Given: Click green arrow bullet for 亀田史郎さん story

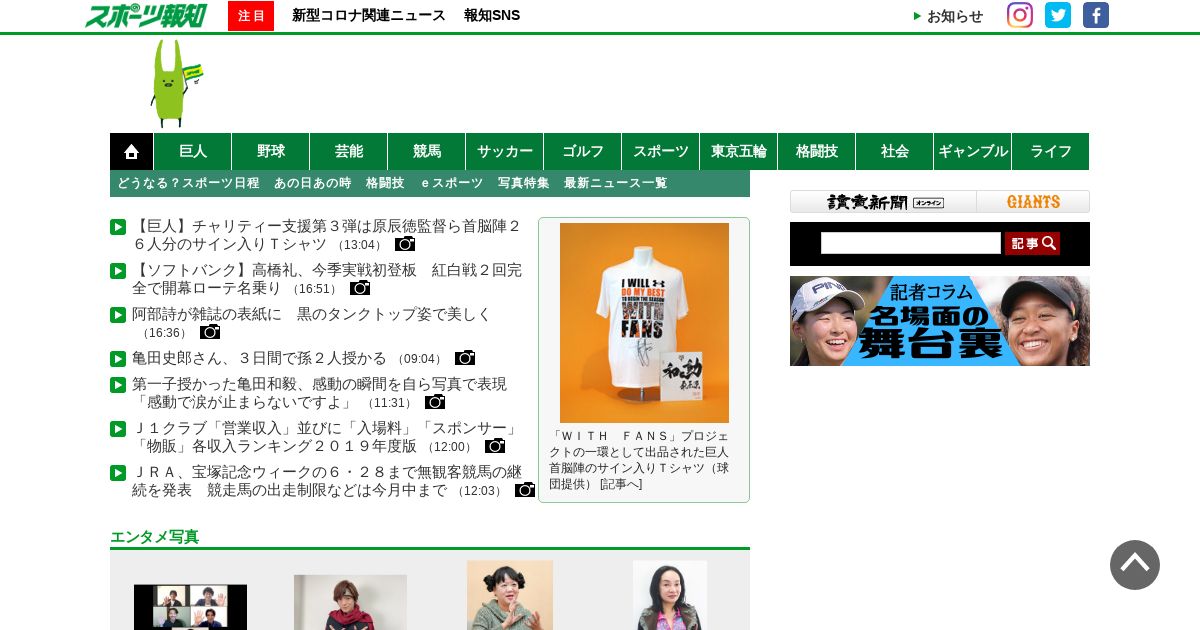Looking at the screenshot, I should click(x=118, y=359).
